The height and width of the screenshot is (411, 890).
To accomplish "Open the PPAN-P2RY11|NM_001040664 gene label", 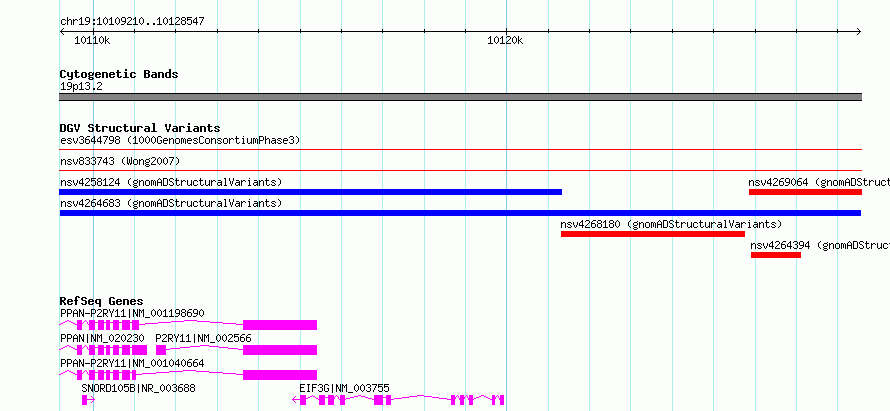I will [132, 363].
